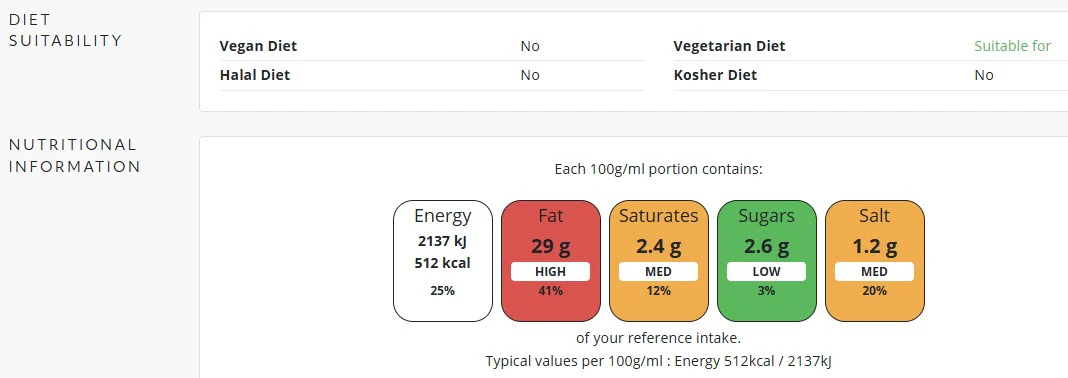
Task: Select the green Sugars 2.6 g tile
Action: click(x=766, y=261)
